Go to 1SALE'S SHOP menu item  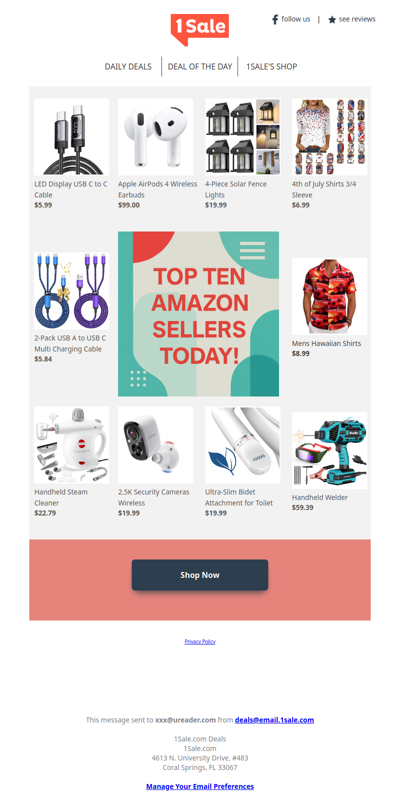pyautogui.click(x=271, y=67)
